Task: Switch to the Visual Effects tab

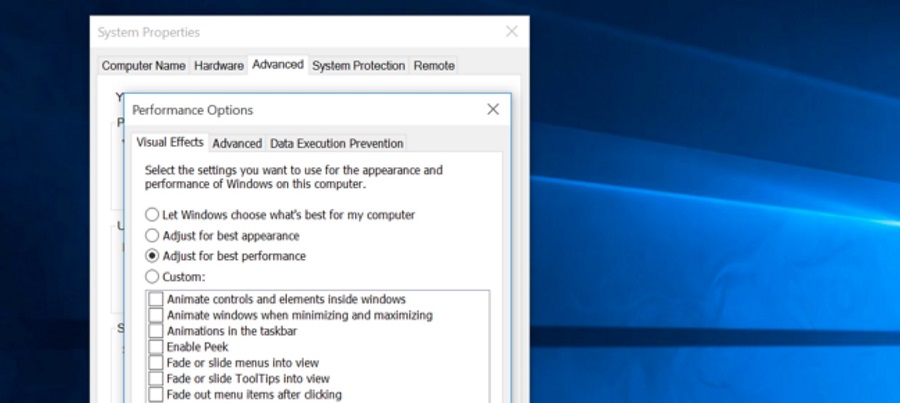Action: (x=169, y=143)
